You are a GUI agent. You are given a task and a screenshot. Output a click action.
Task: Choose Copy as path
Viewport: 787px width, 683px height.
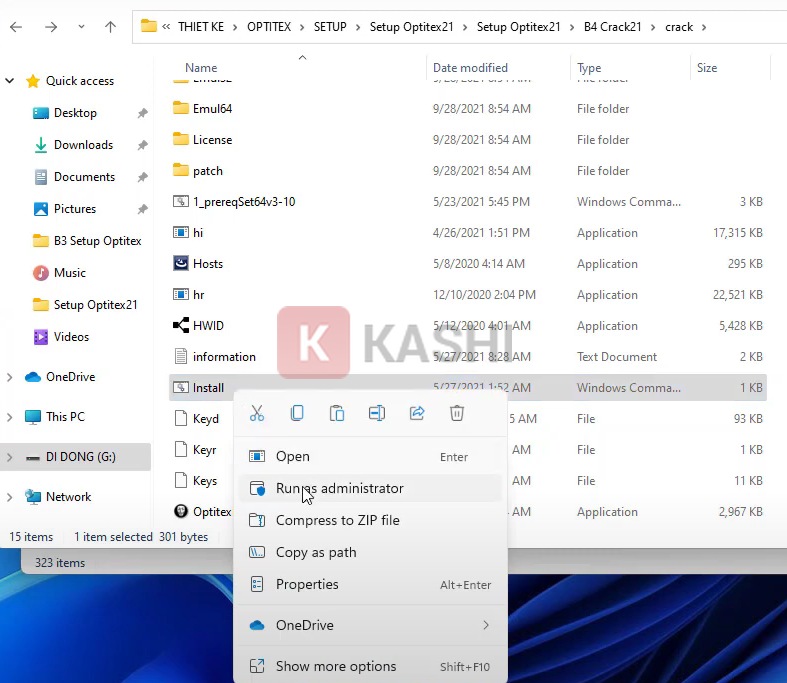click(x=370, y=553)
